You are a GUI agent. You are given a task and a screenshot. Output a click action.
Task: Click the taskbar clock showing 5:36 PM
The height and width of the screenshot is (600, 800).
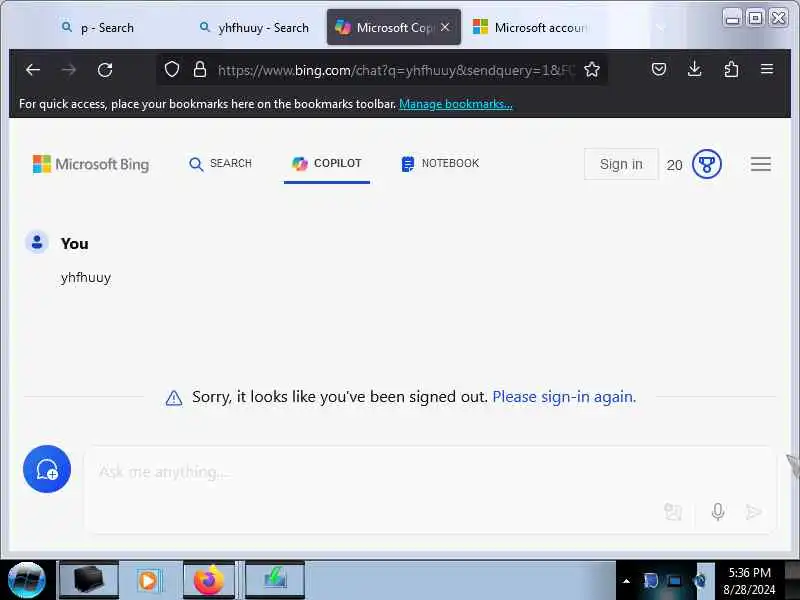[749, 581]
